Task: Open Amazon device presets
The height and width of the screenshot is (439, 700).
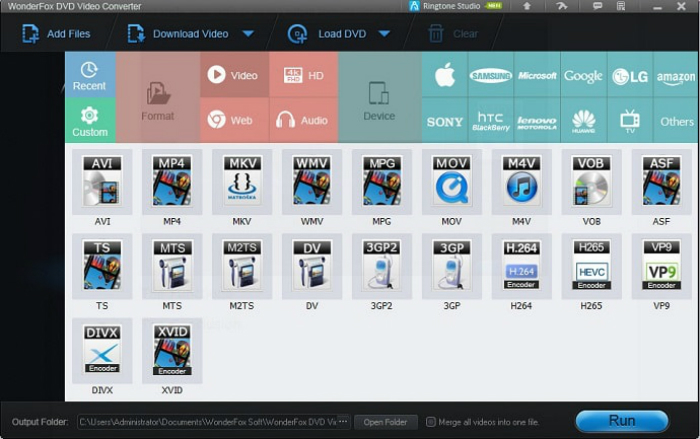Action: (x=676, y=75)
